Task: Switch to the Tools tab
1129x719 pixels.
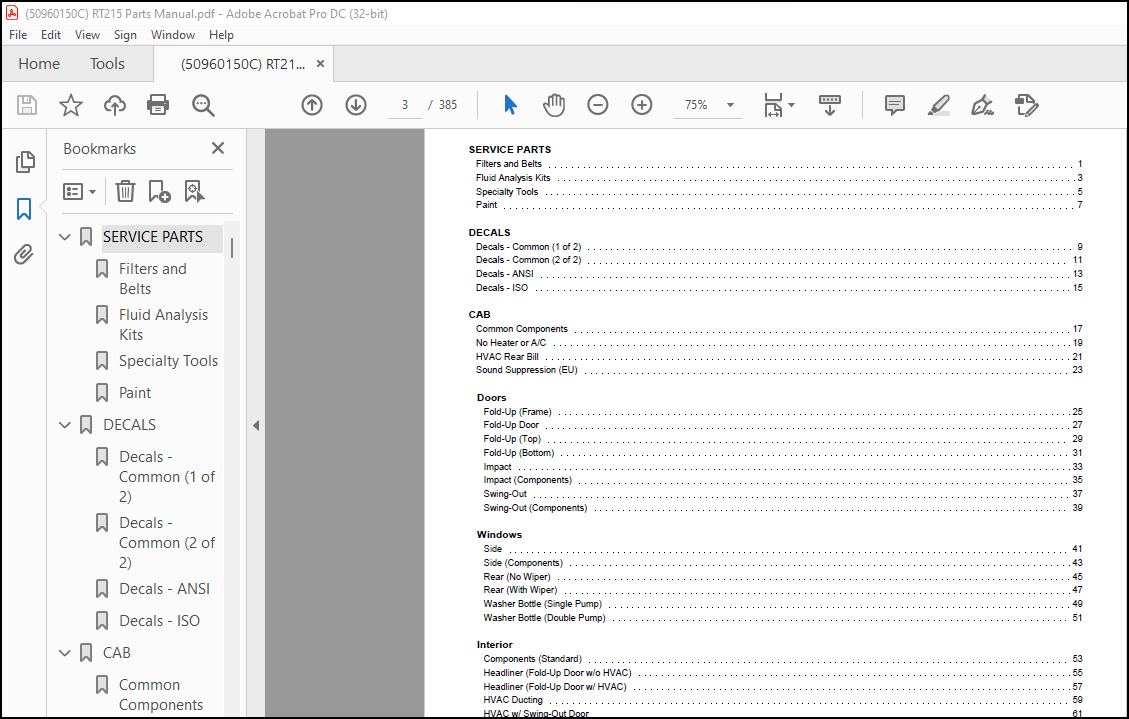Action: 107,64
